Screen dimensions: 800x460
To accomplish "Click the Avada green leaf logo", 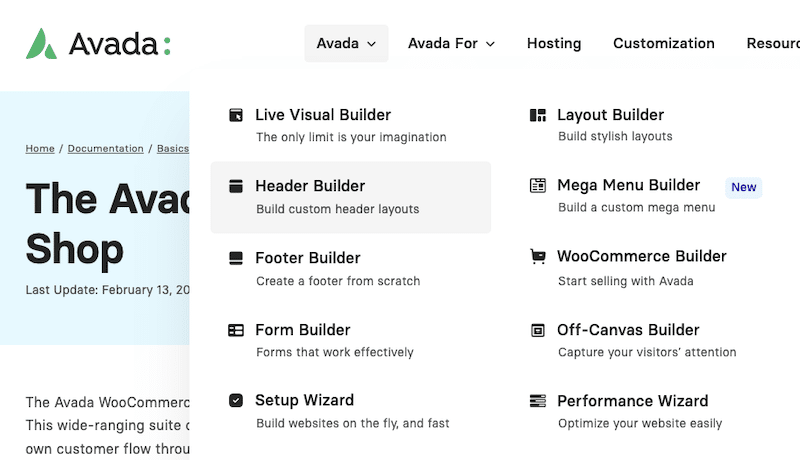I will (x=41, y=44).
